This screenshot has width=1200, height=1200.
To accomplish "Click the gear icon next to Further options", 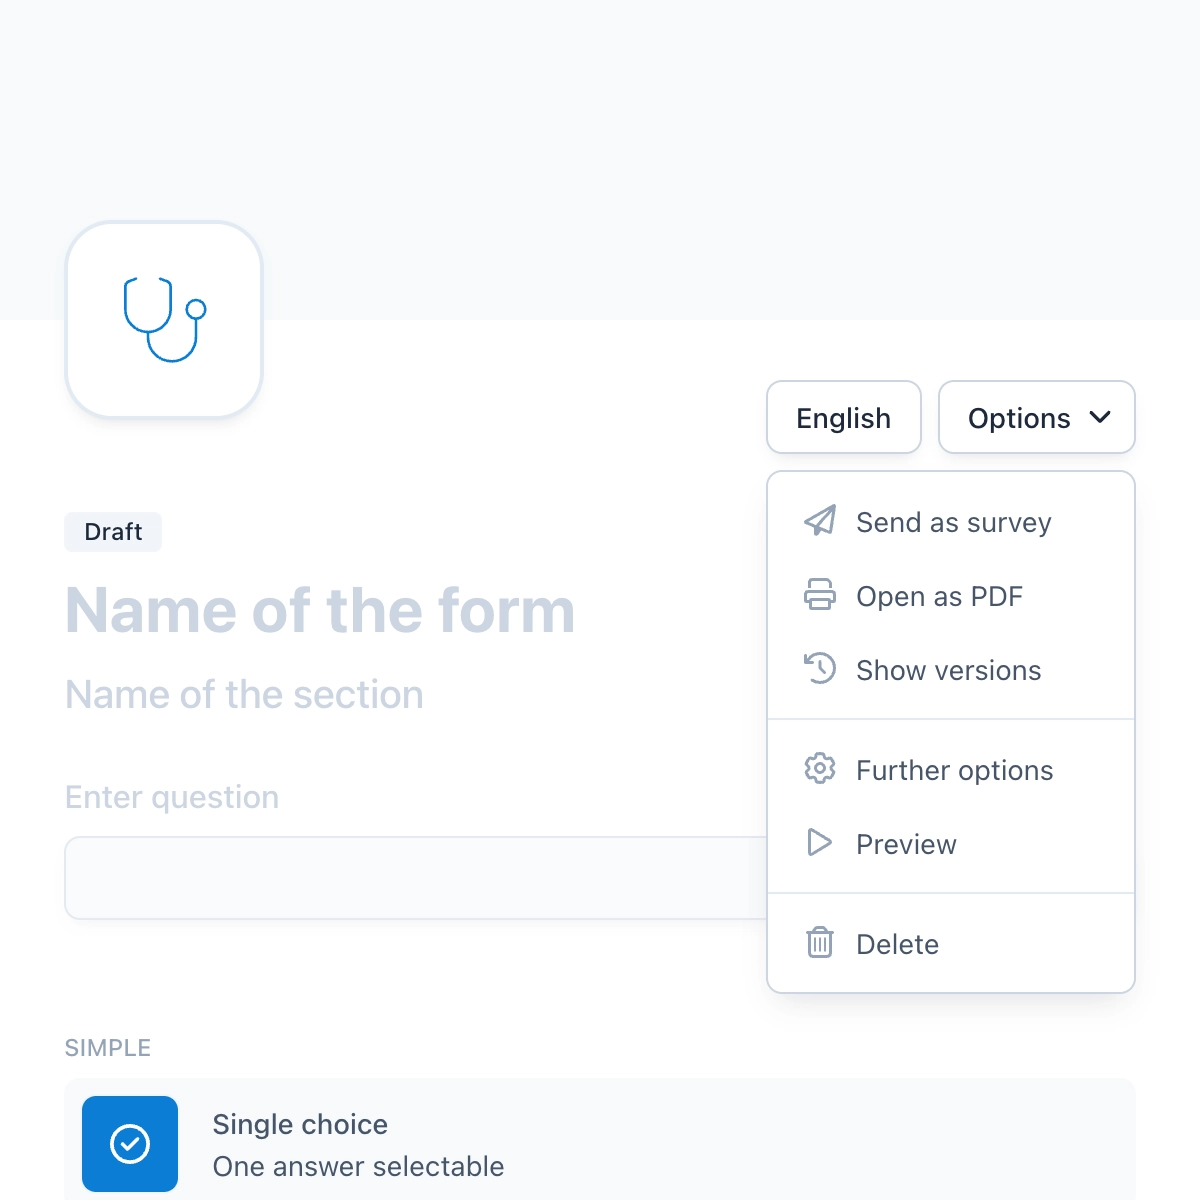I will [821, 769].
